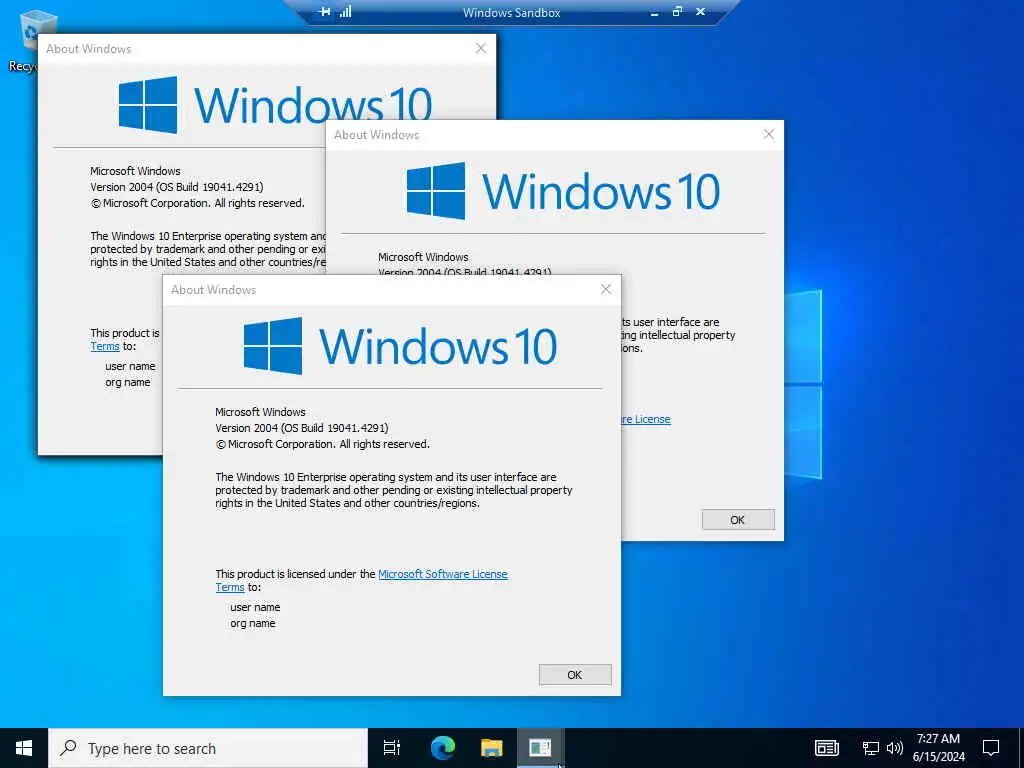Click org name in front dialog
The image size is (1024, 768).
[x=253, y=623]
